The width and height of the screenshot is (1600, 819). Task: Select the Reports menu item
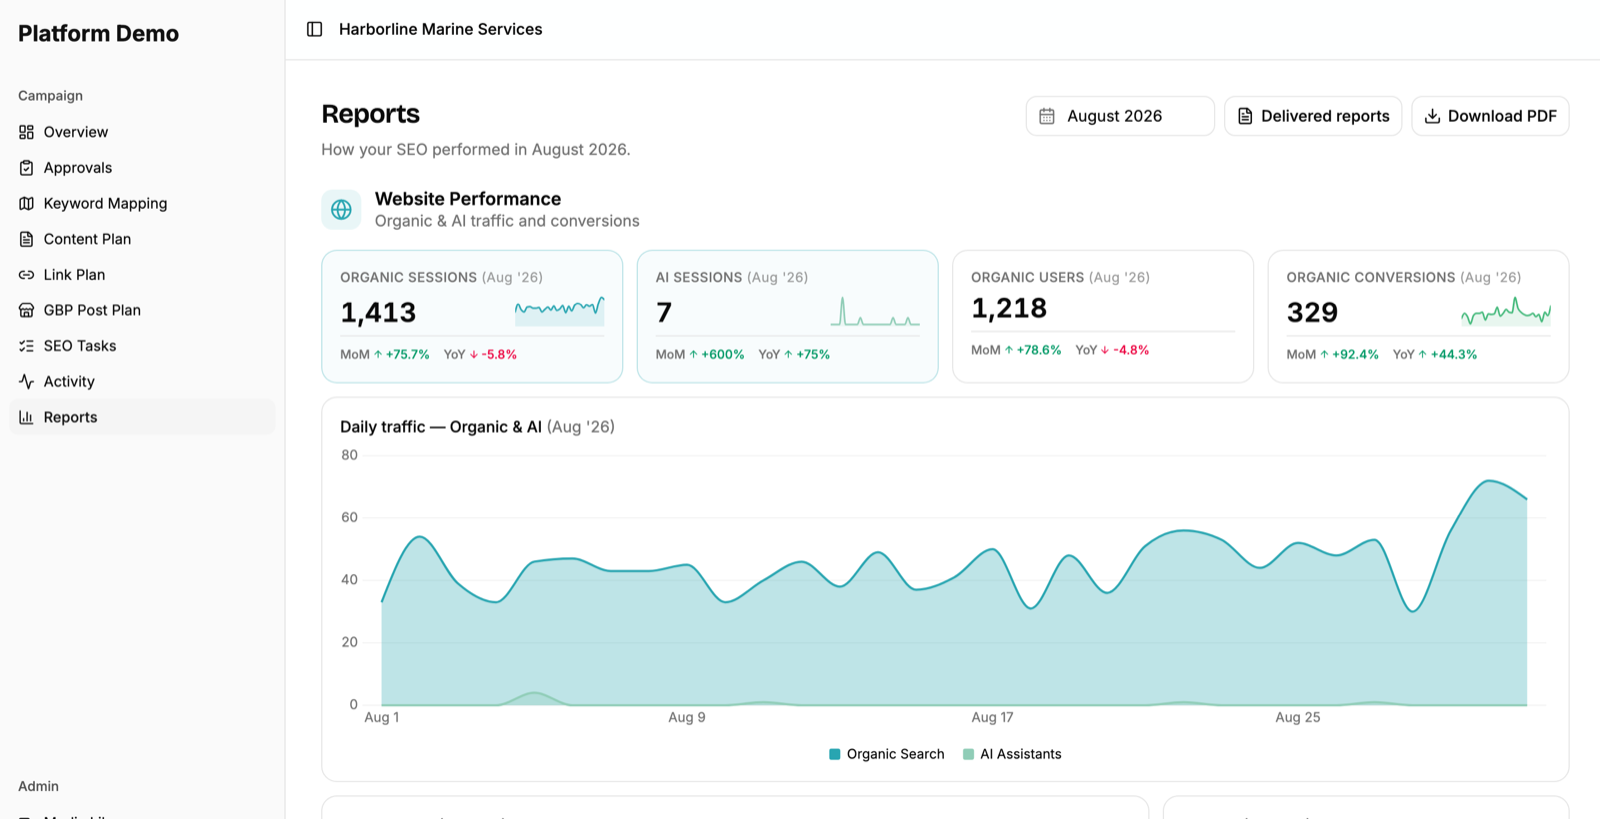(142, 417)
